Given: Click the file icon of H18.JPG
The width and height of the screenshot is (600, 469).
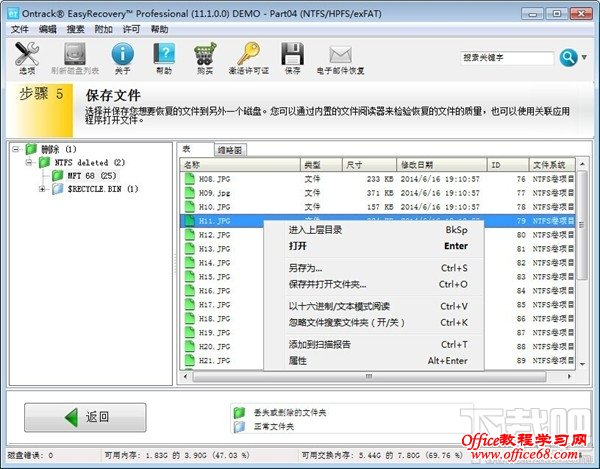Looking at the screenshot, I should tap(190, 318).
